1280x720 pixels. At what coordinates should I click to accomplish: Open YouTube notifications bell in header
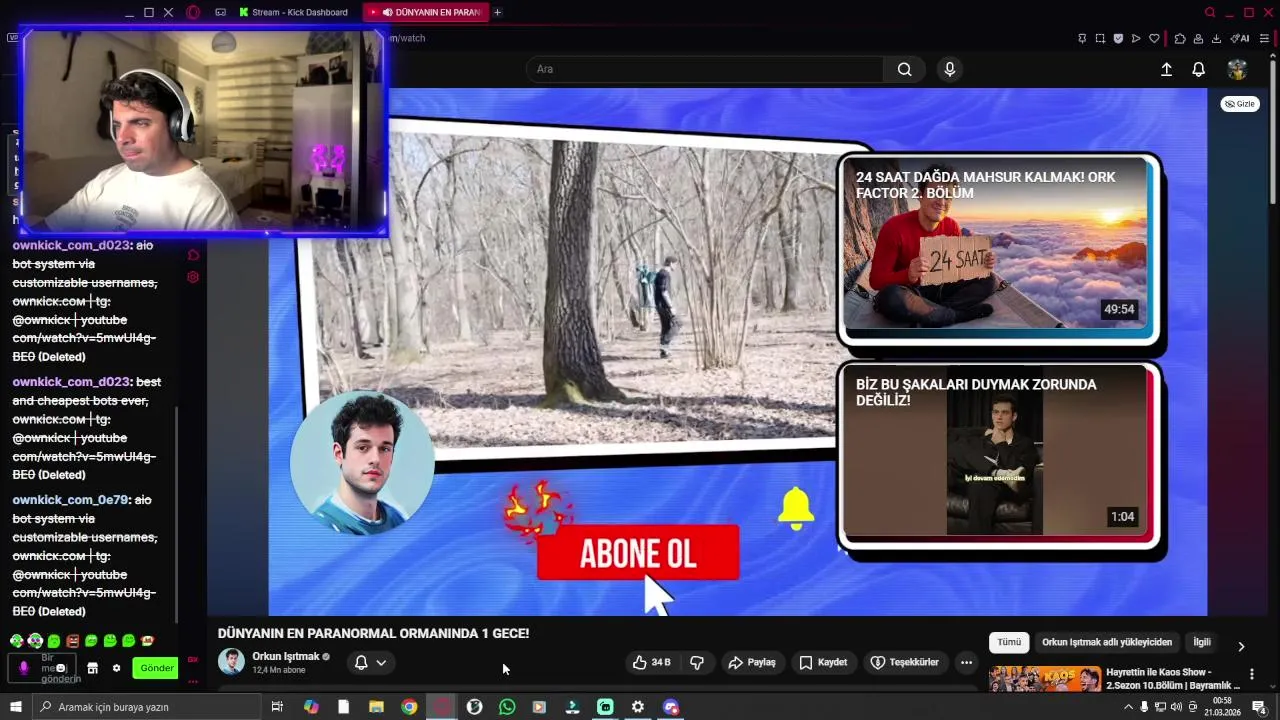pos(1198,69)
